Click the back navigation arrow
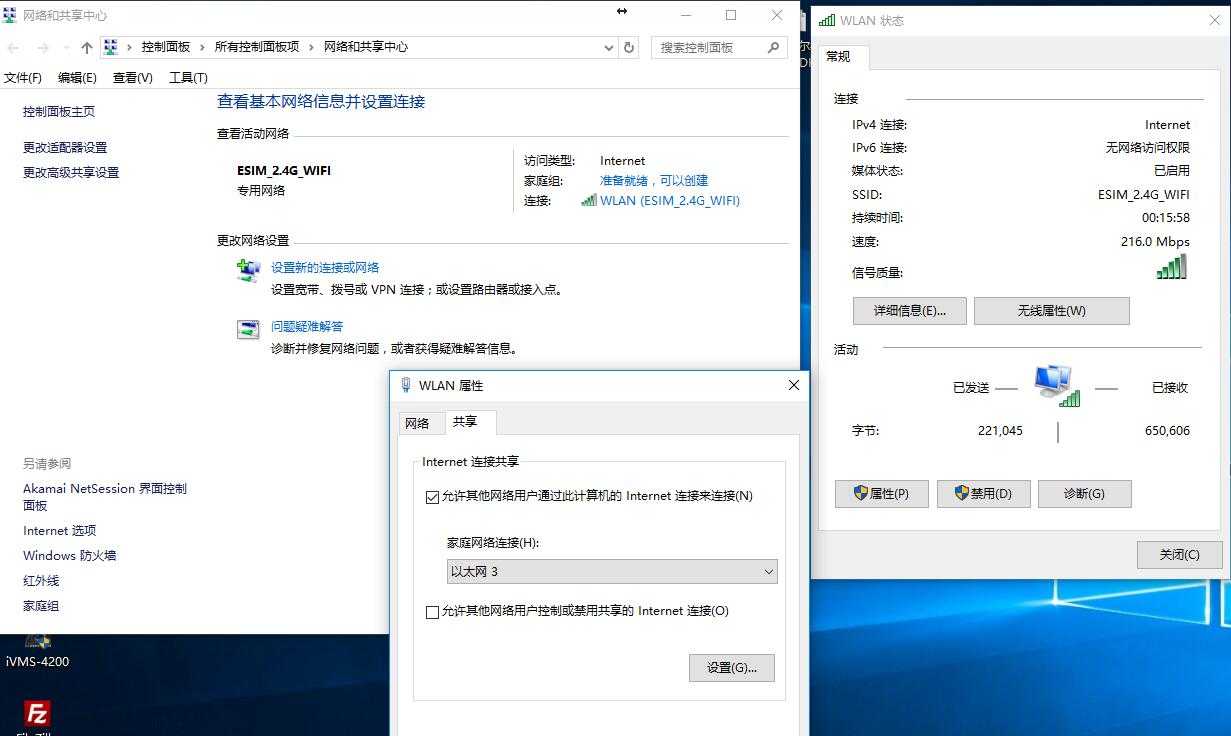Screen dimensions: 1231x736 point(12,47)
